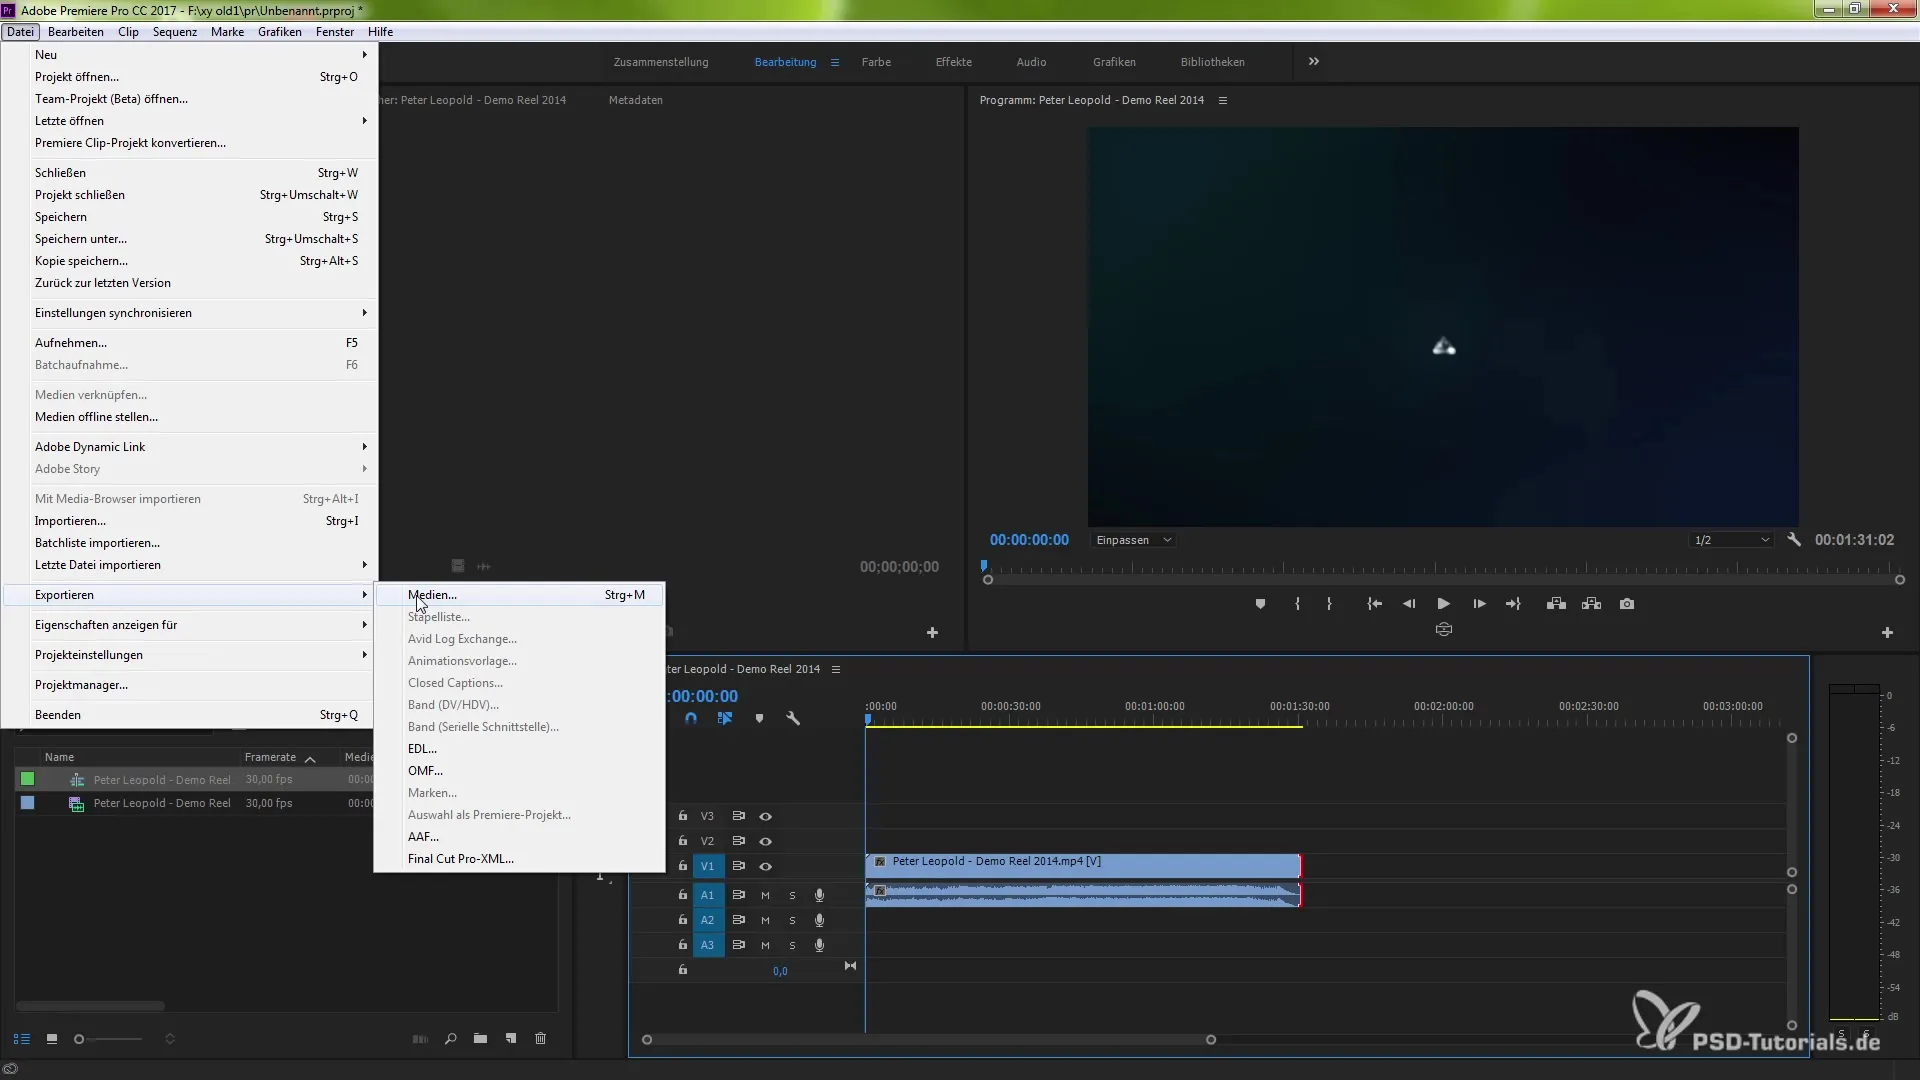Open Bearbeitung workspace menu icon

point(835,62)
